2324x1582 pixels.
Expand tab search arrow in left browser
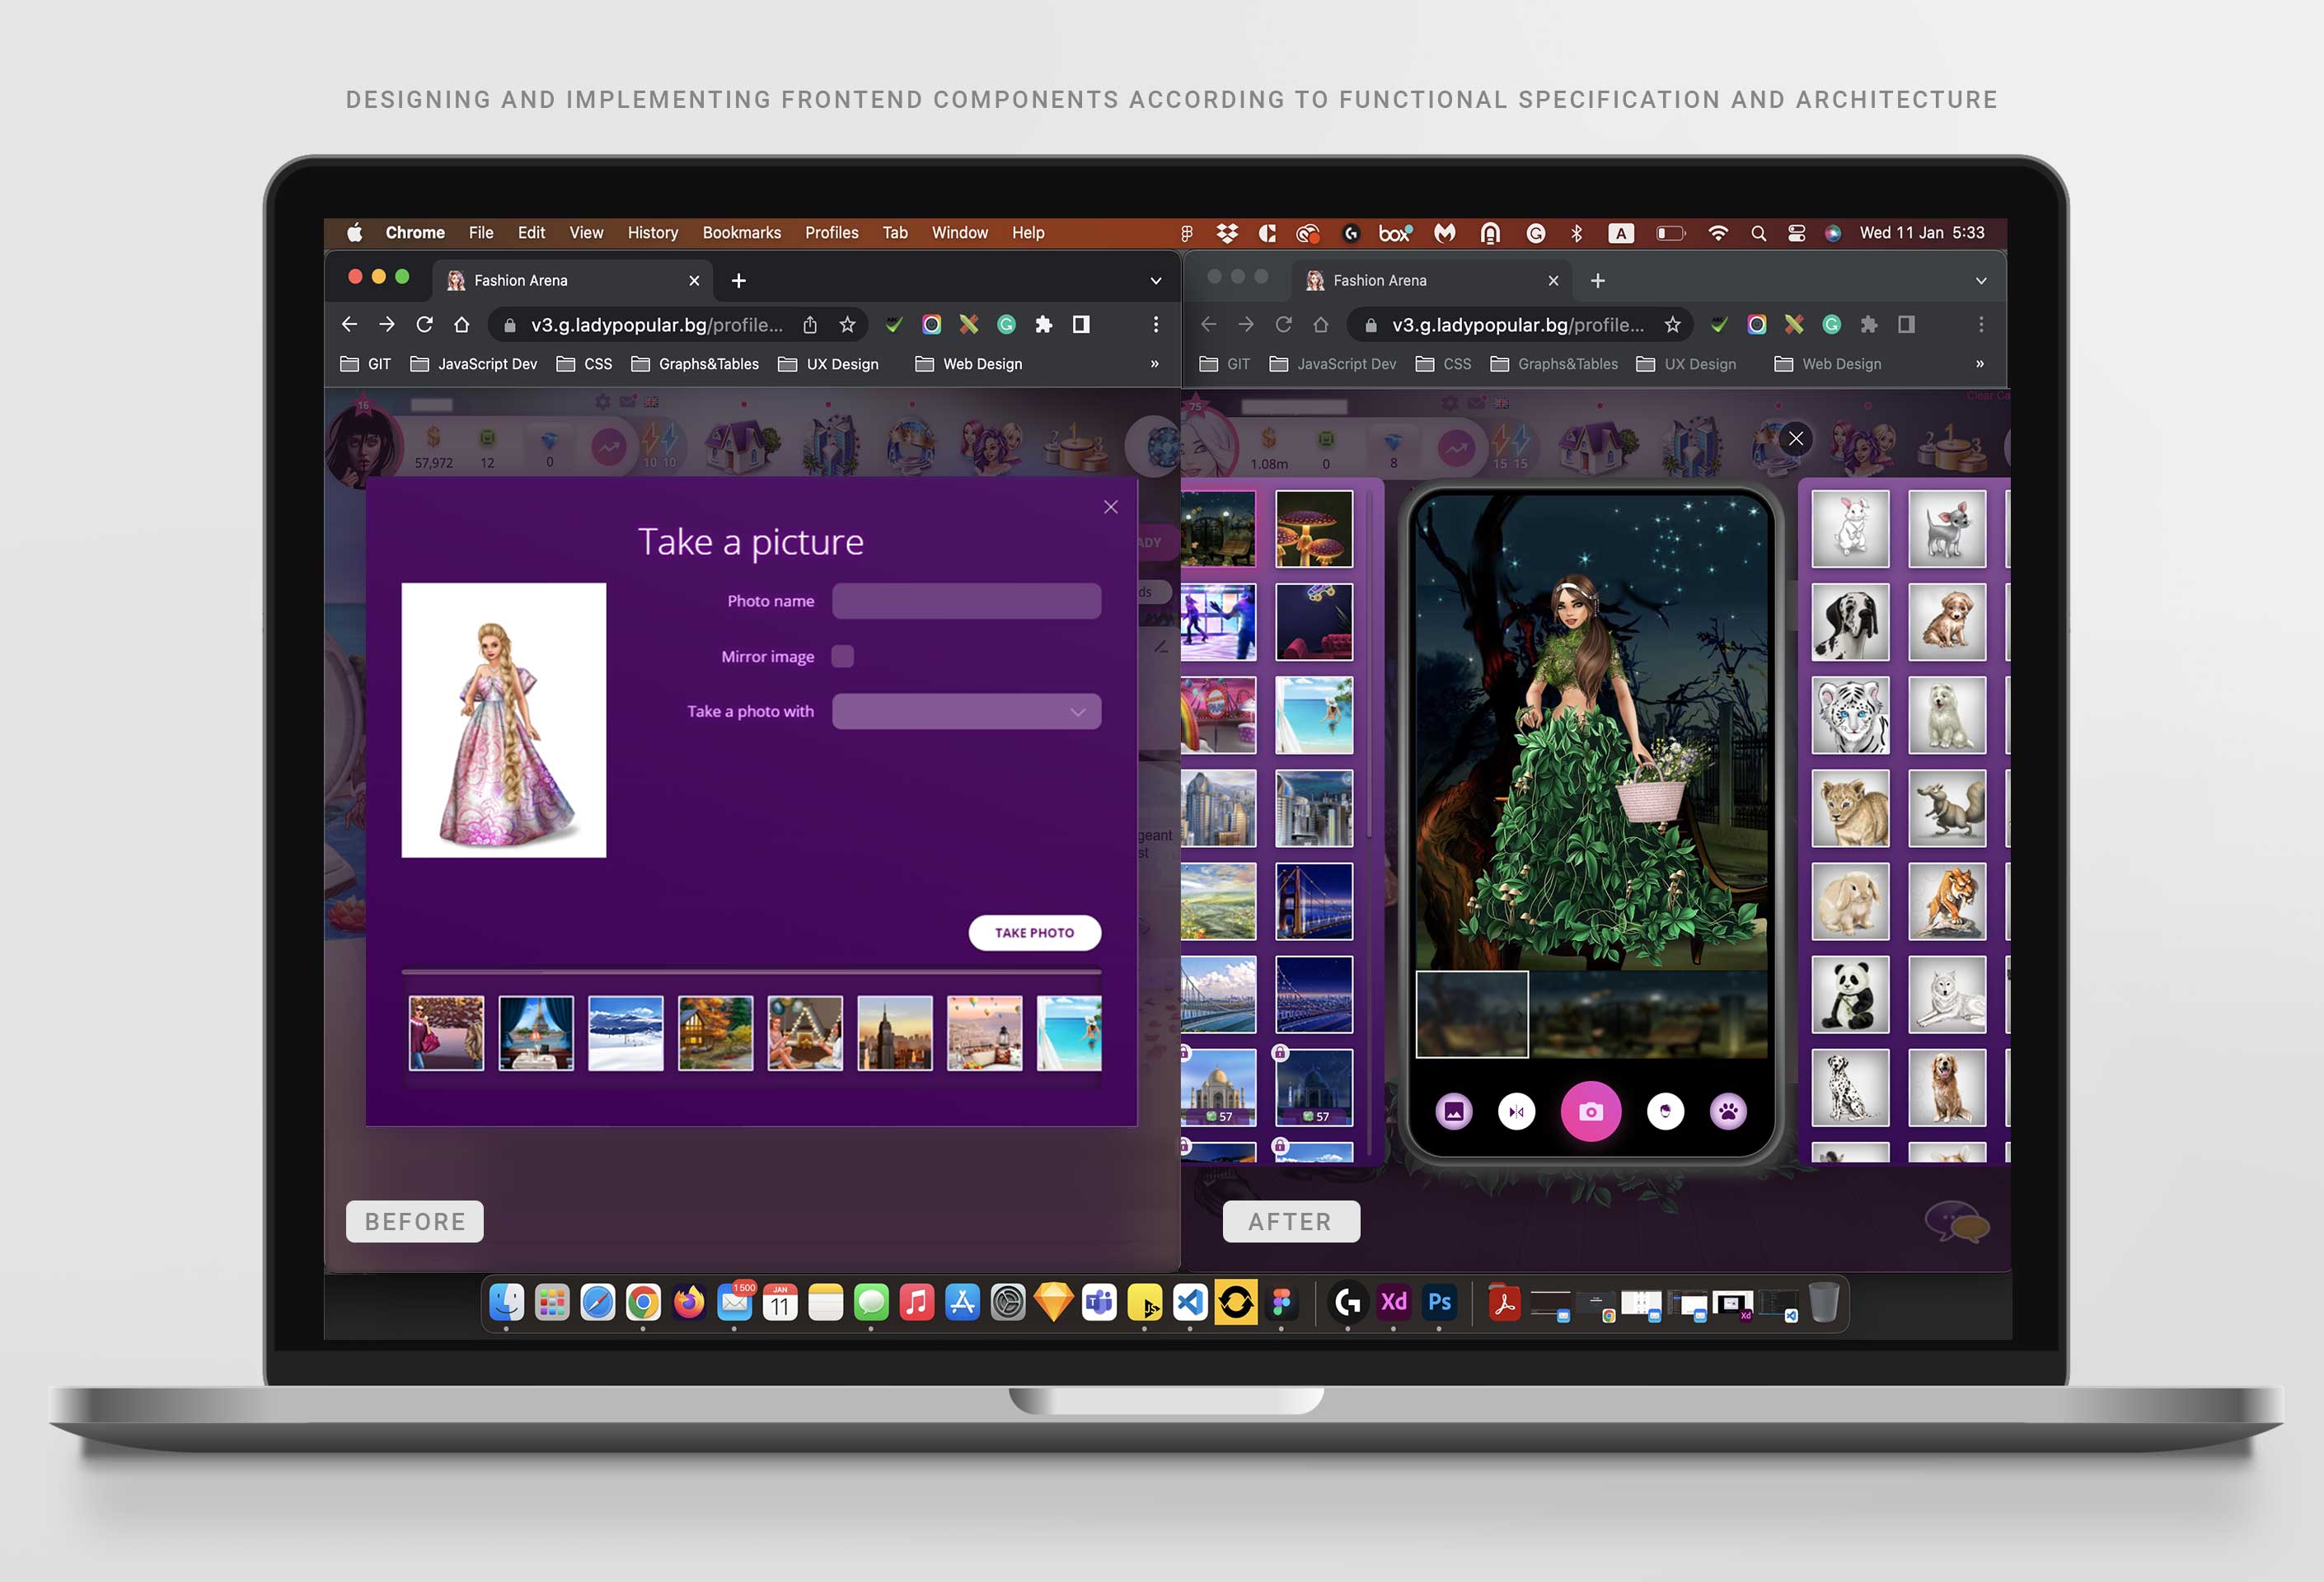[1155, 281]
